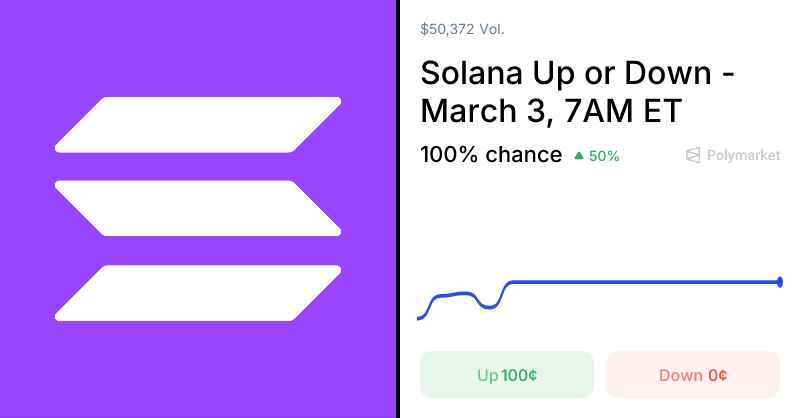Click the green up-arrow triangle icon
Screen dimensions: 800x418
(x=579, y=156)
